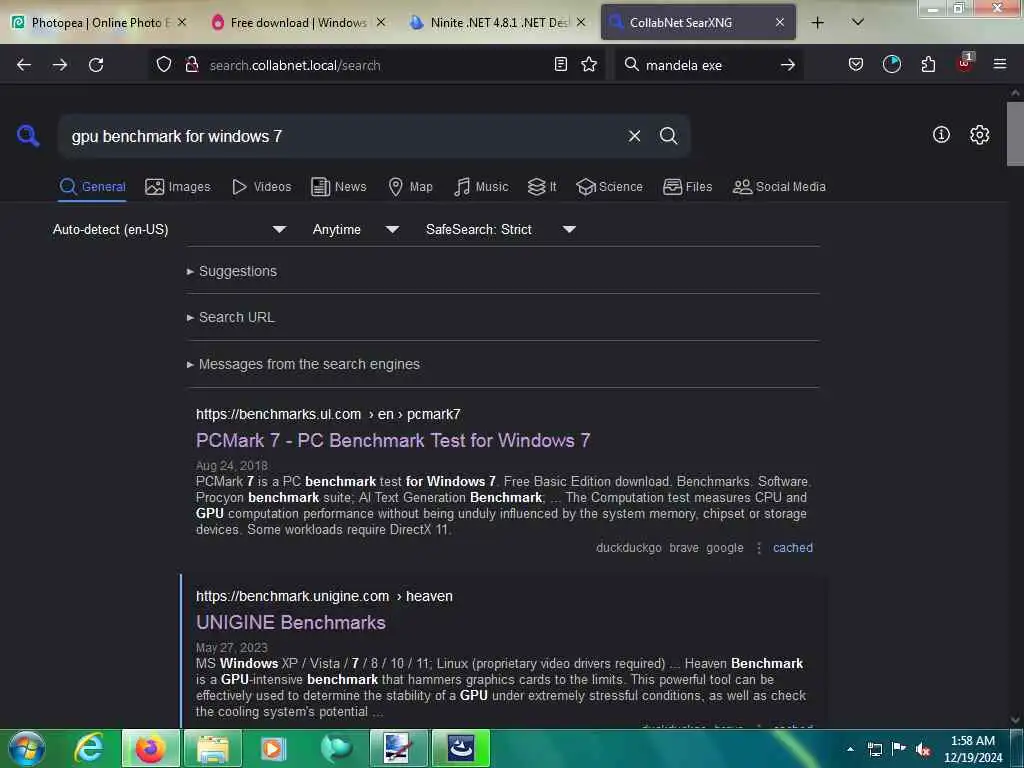Select Map search category
This screenshot has width=1024, height=768.
click(410, 187)
